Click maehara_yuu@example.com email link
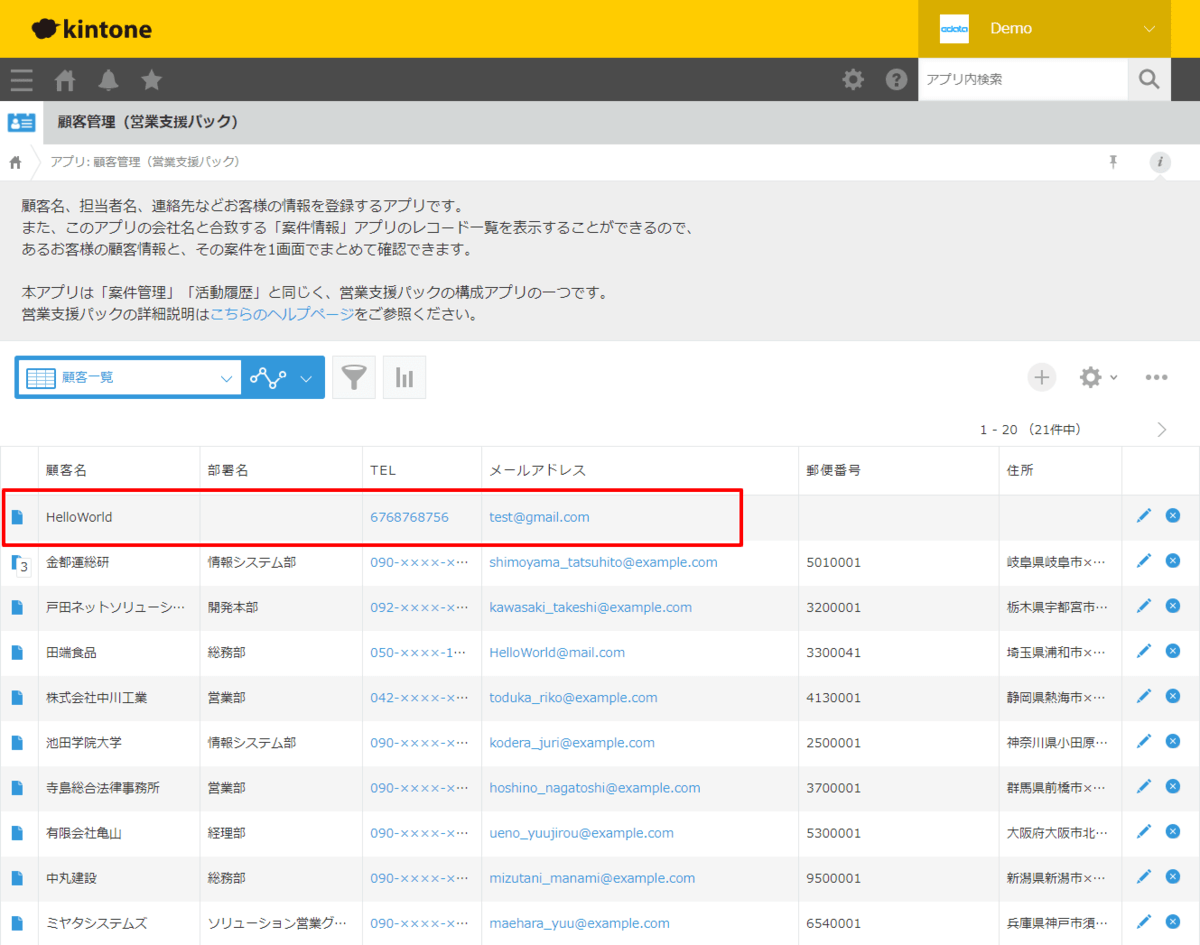1200x945 pixels. click(x=579, y=923)
